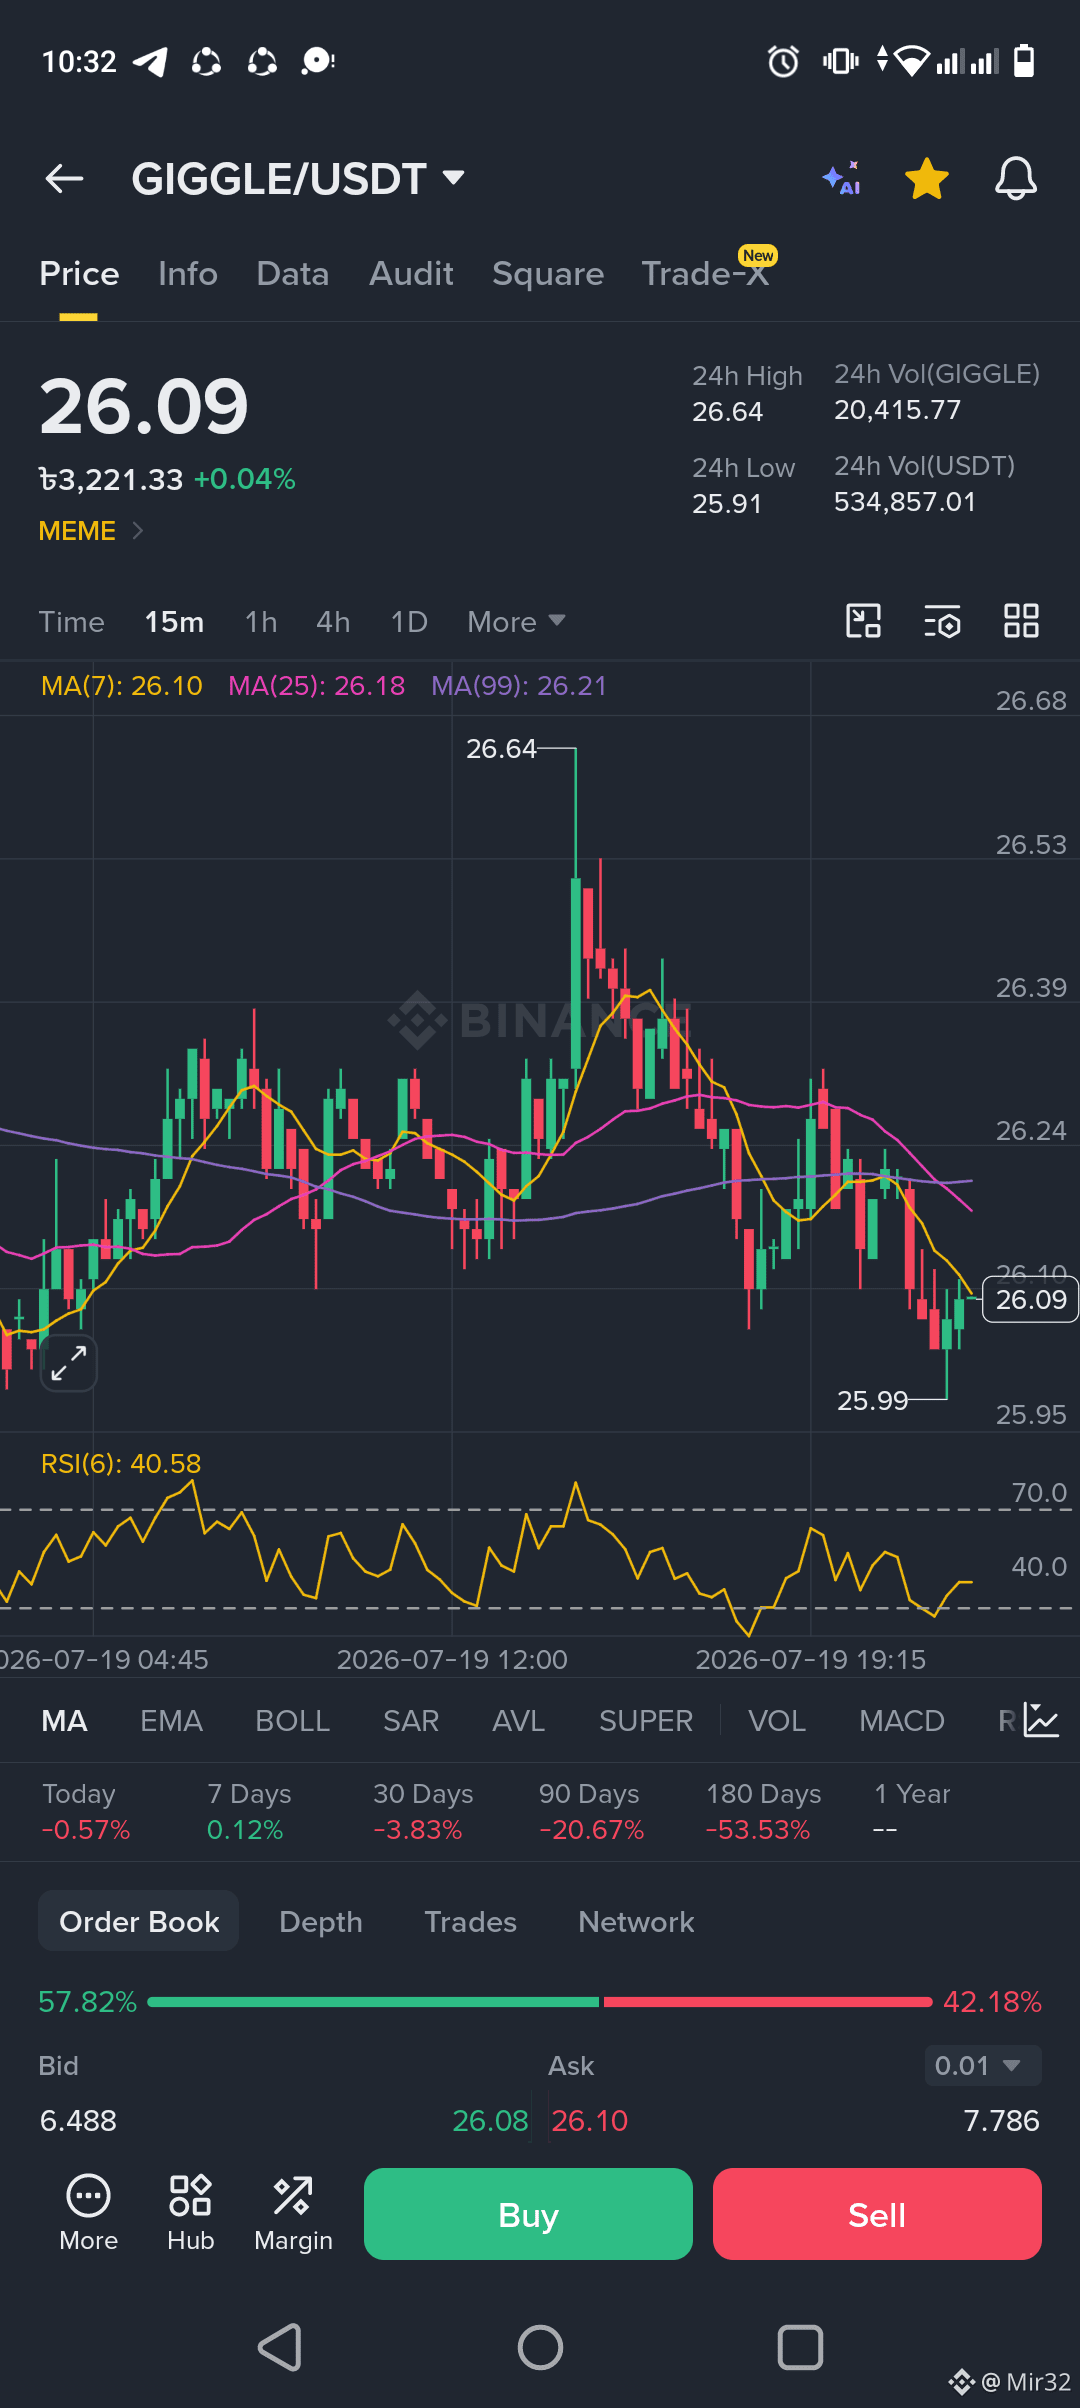The width and height of the screenshot is (1080, 2408).
Task: Tap the bid price 26.08
Action: click(490, 2121)
